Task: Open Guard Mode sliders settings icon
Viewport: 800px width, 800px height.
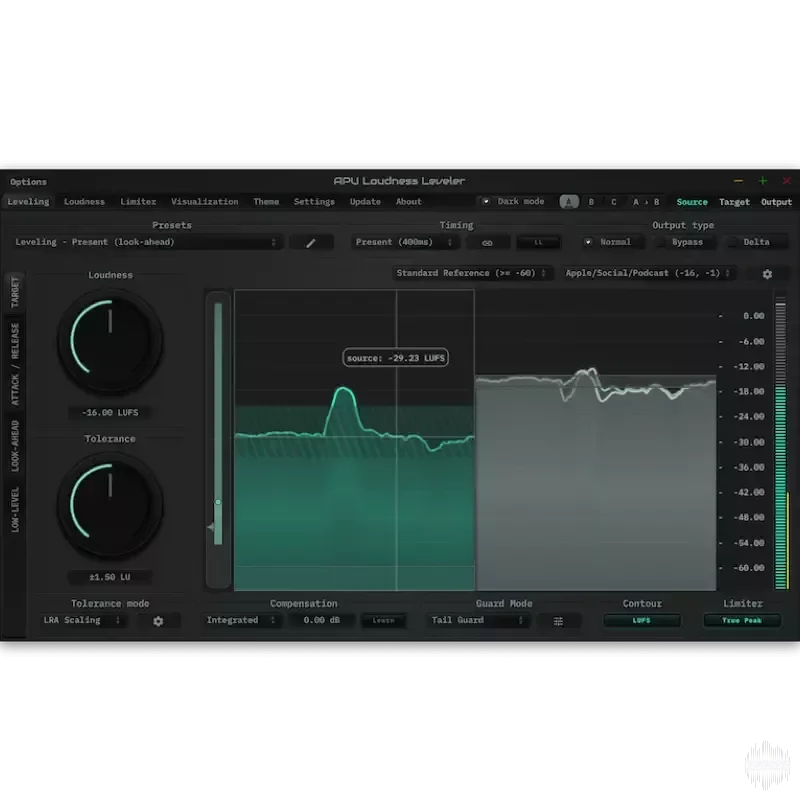Action: pos(558,621)
